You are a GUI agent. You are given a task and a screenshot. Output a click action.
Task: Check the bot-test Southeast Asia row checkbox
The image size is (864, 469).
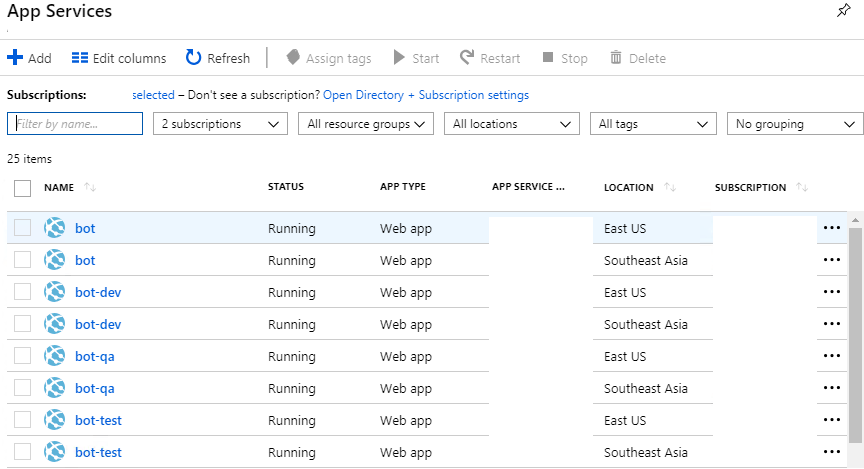tap(23, 451)
